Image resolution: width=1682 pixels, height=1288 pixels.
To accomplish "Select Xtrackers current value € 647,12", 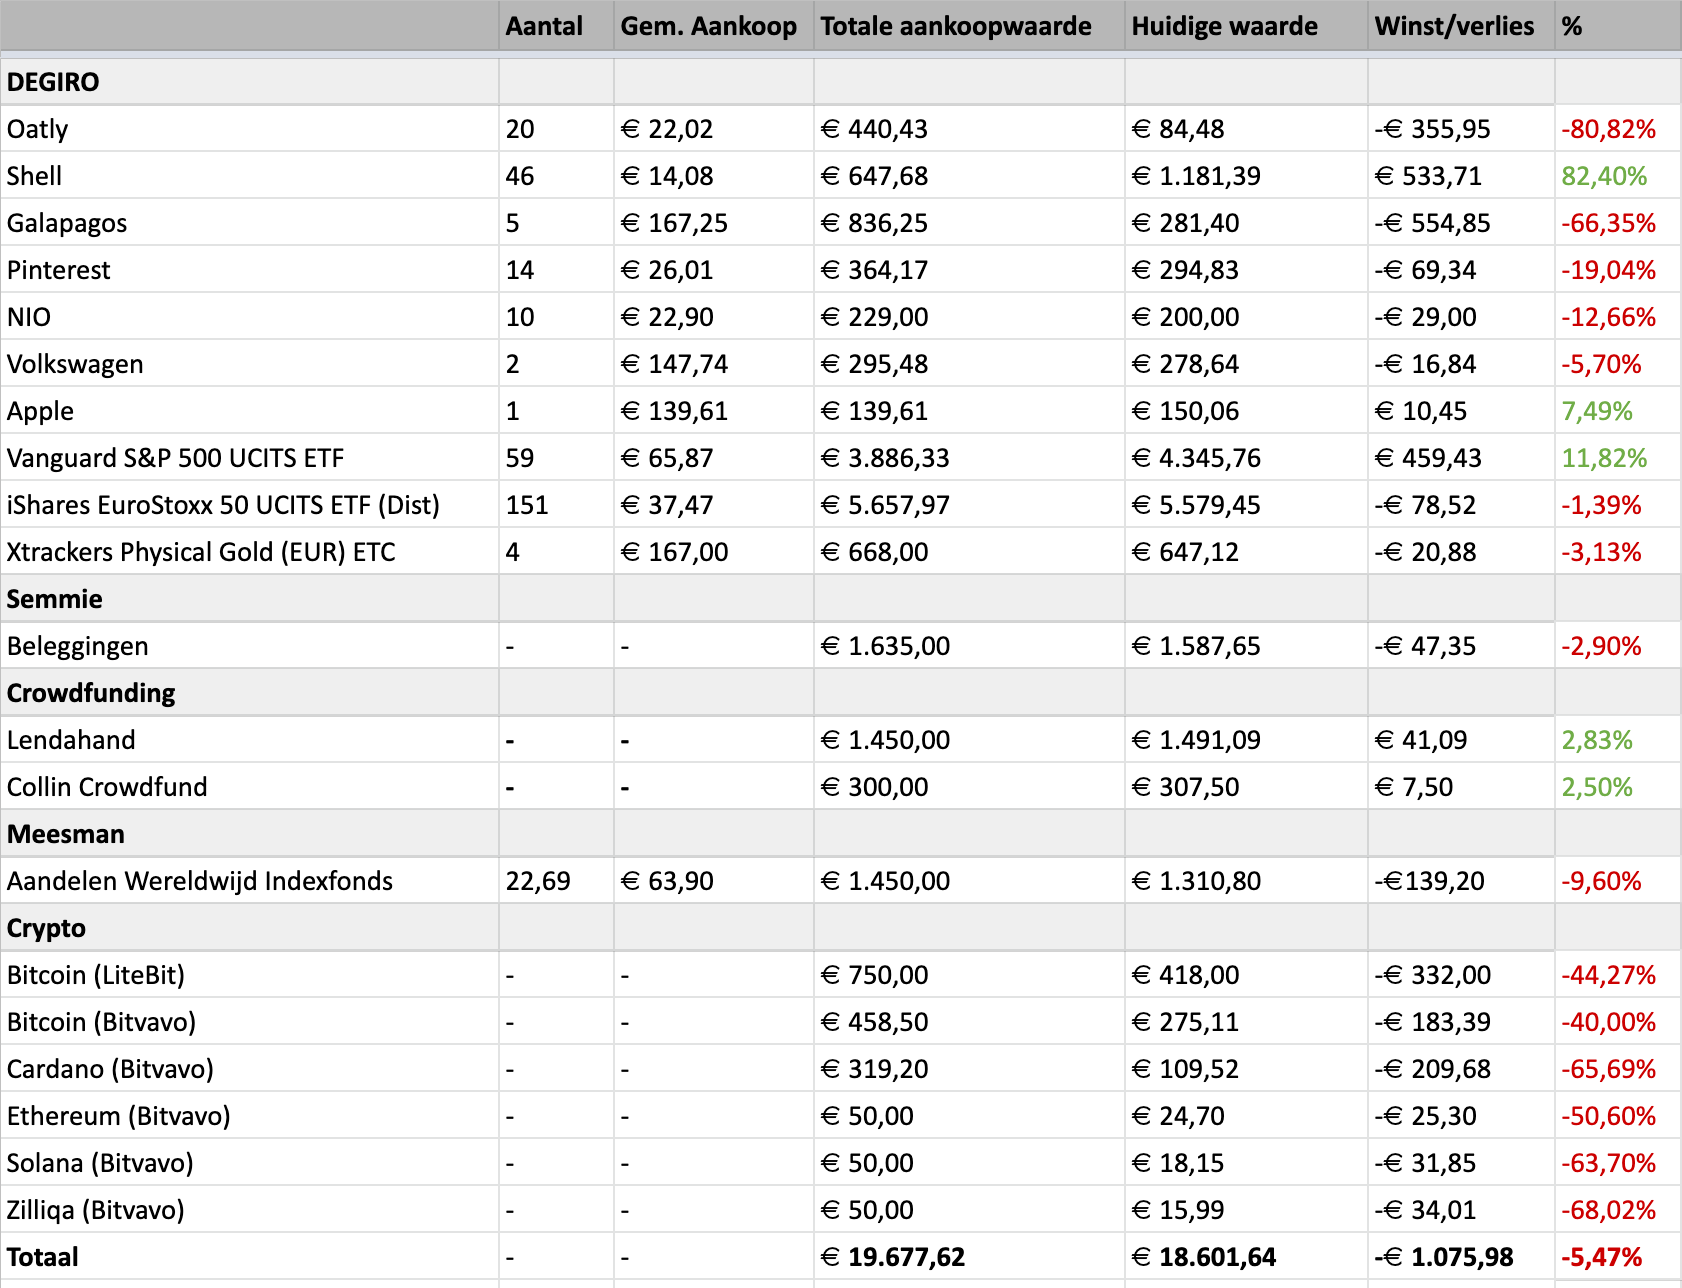I will click(1246, 552).
